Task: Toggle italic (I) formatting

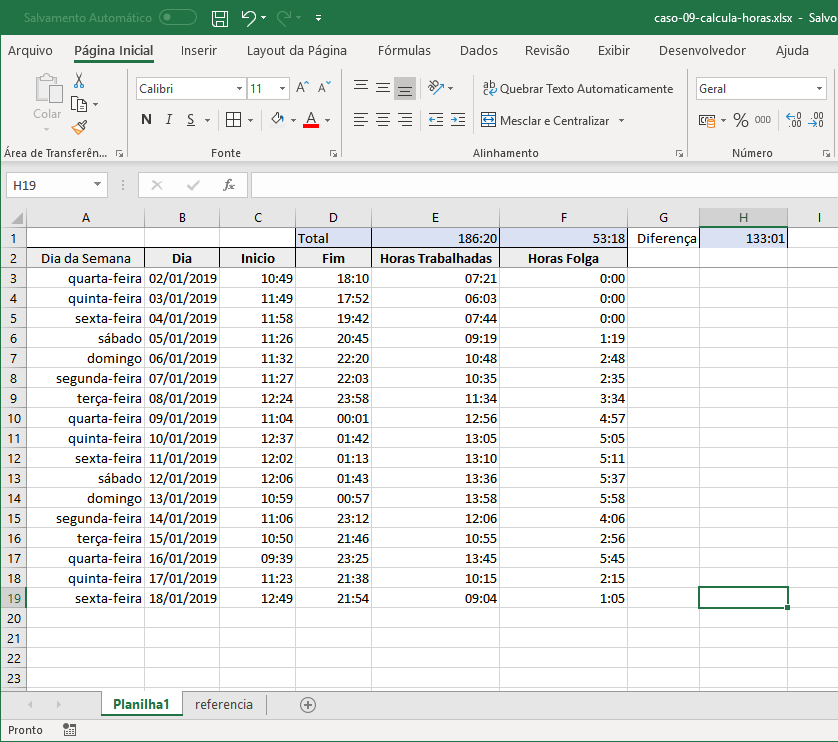Action: [x=168, y=120]
